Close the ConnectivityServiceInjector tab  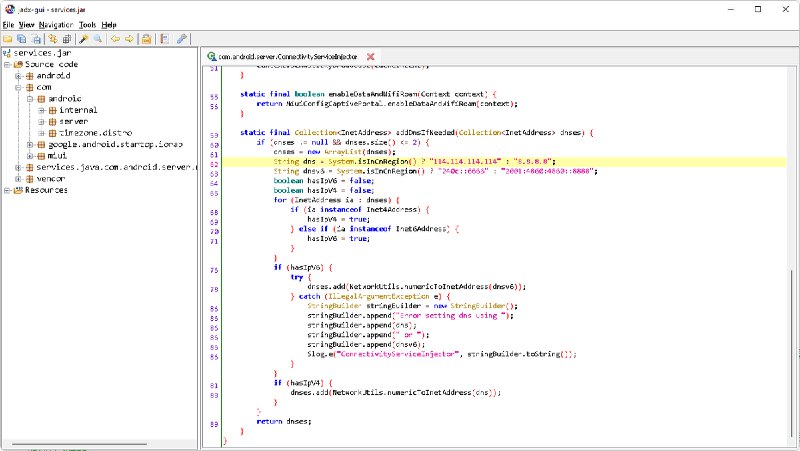click(x=371, y=57)
